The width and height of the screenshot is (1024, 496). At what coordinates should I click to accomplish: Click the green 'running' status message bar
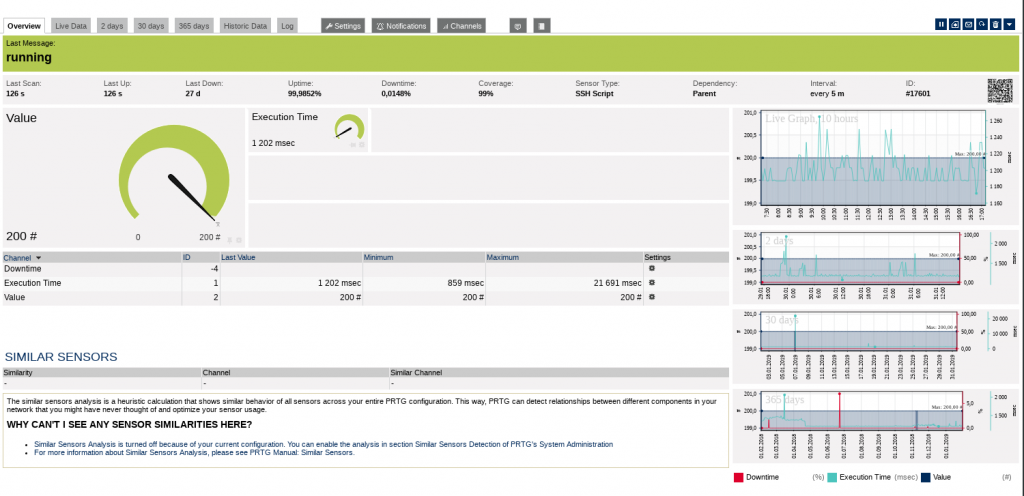pyautogui.click(x=511, y=54)
